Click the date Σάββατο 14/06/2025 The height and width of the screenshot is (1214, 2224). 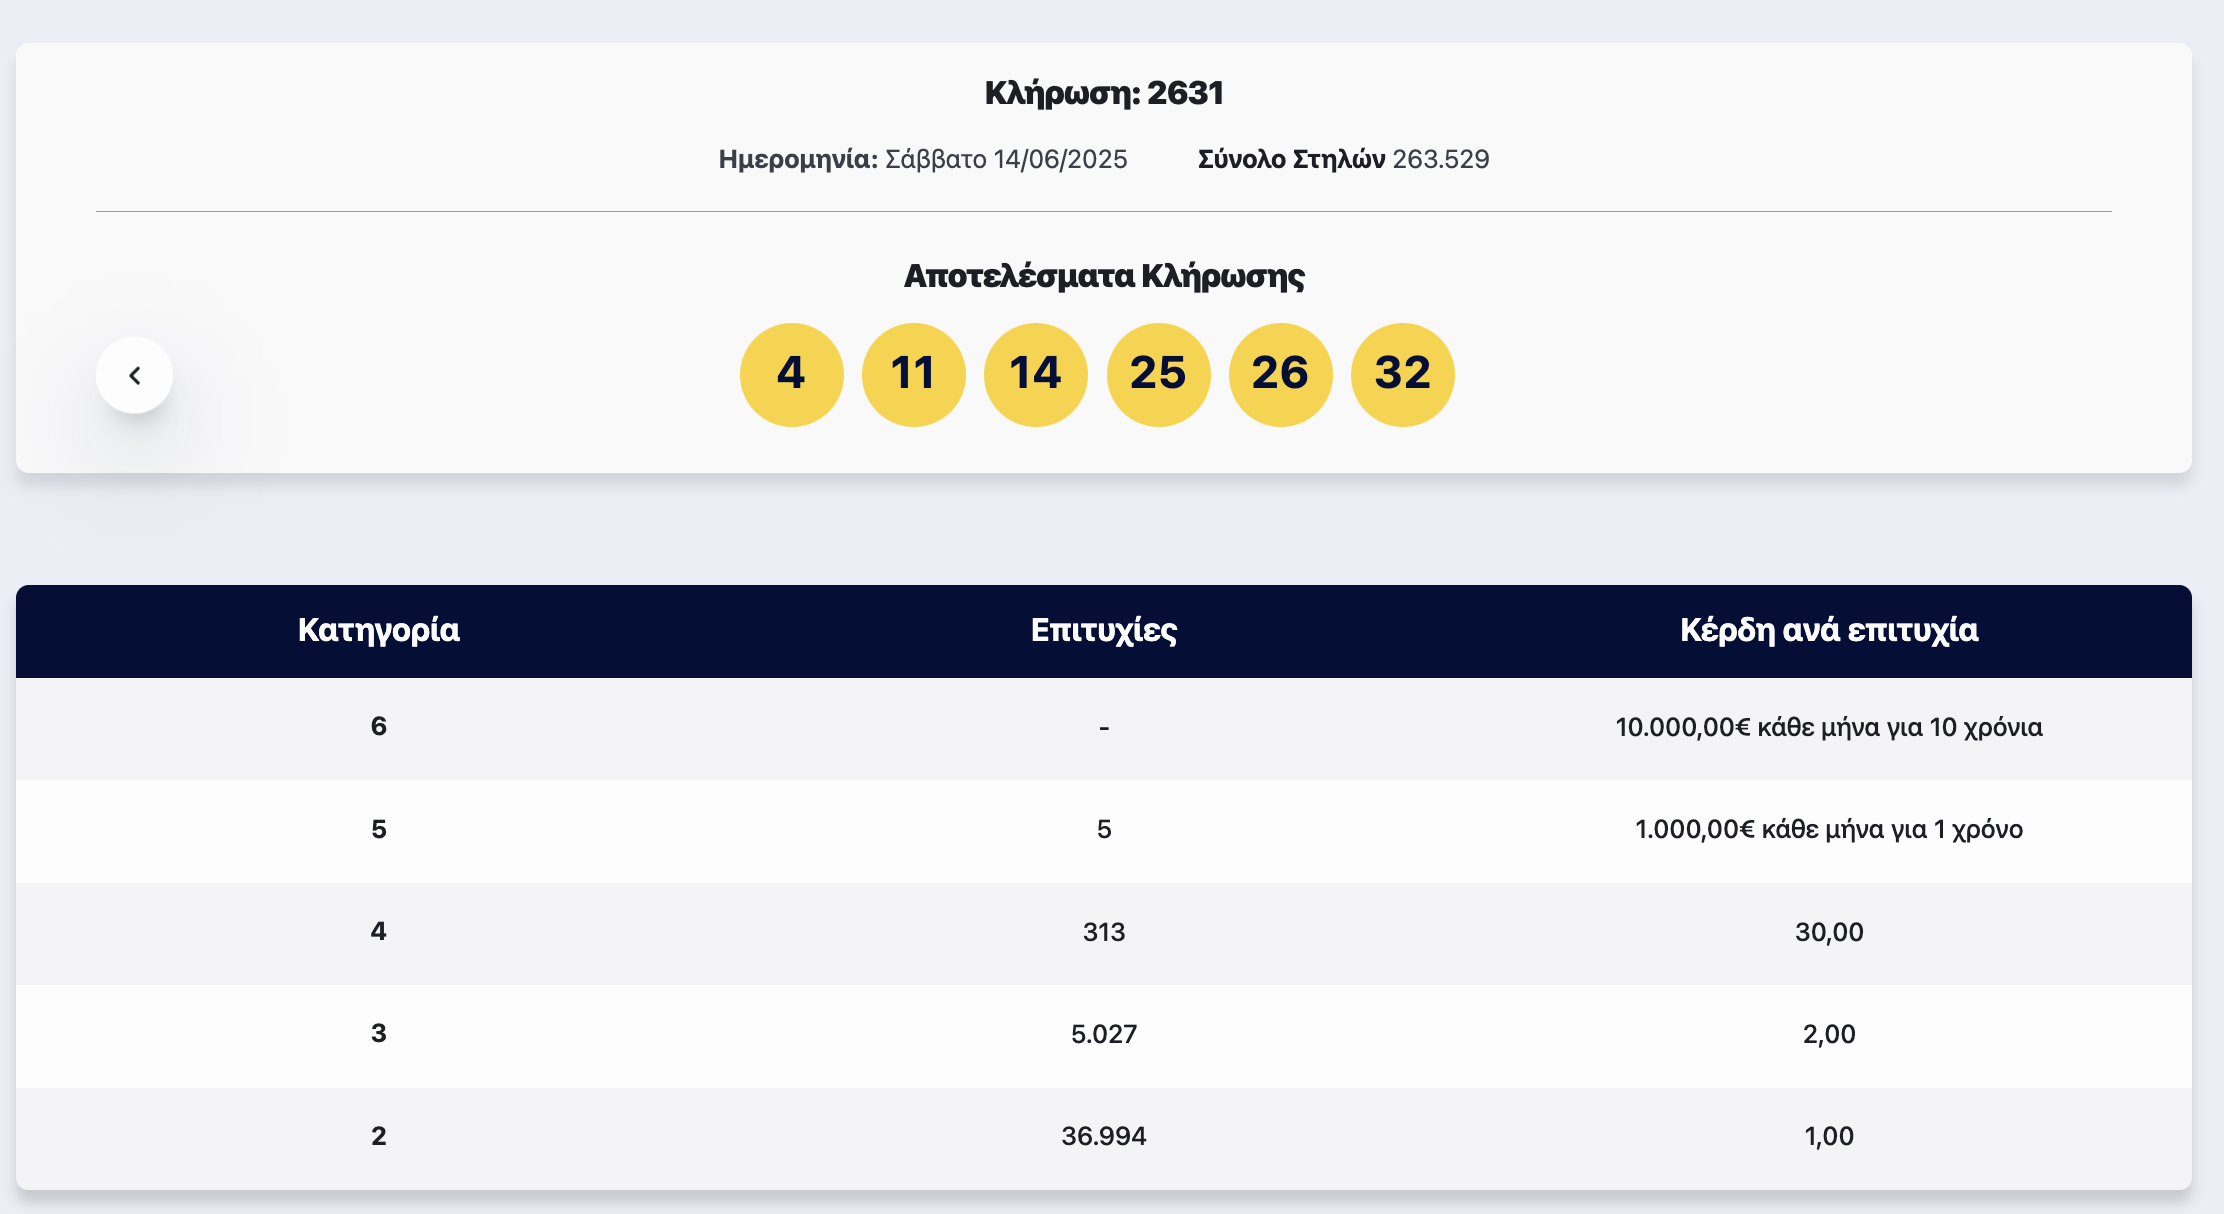coord(1006,159)
